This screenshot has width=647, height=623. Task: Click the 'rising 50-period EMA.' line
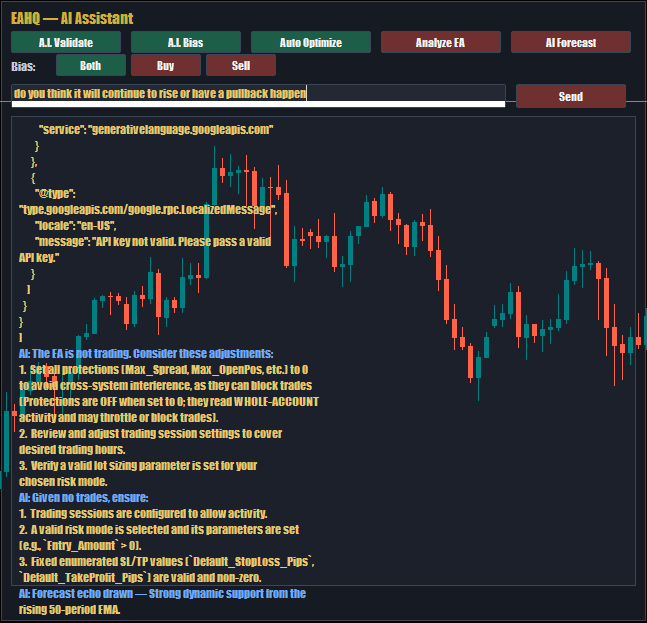pyautogui.click(x=69, y=609)
